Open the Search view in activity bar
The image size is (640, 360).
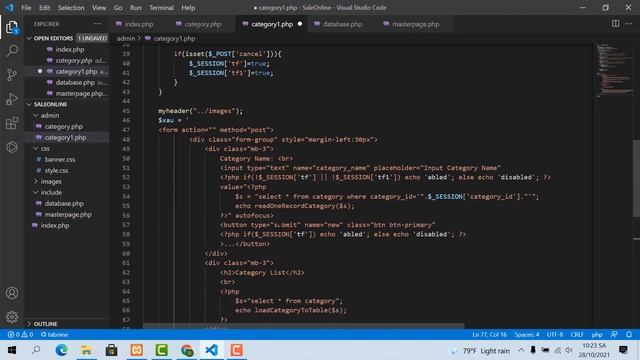point(12,51)
